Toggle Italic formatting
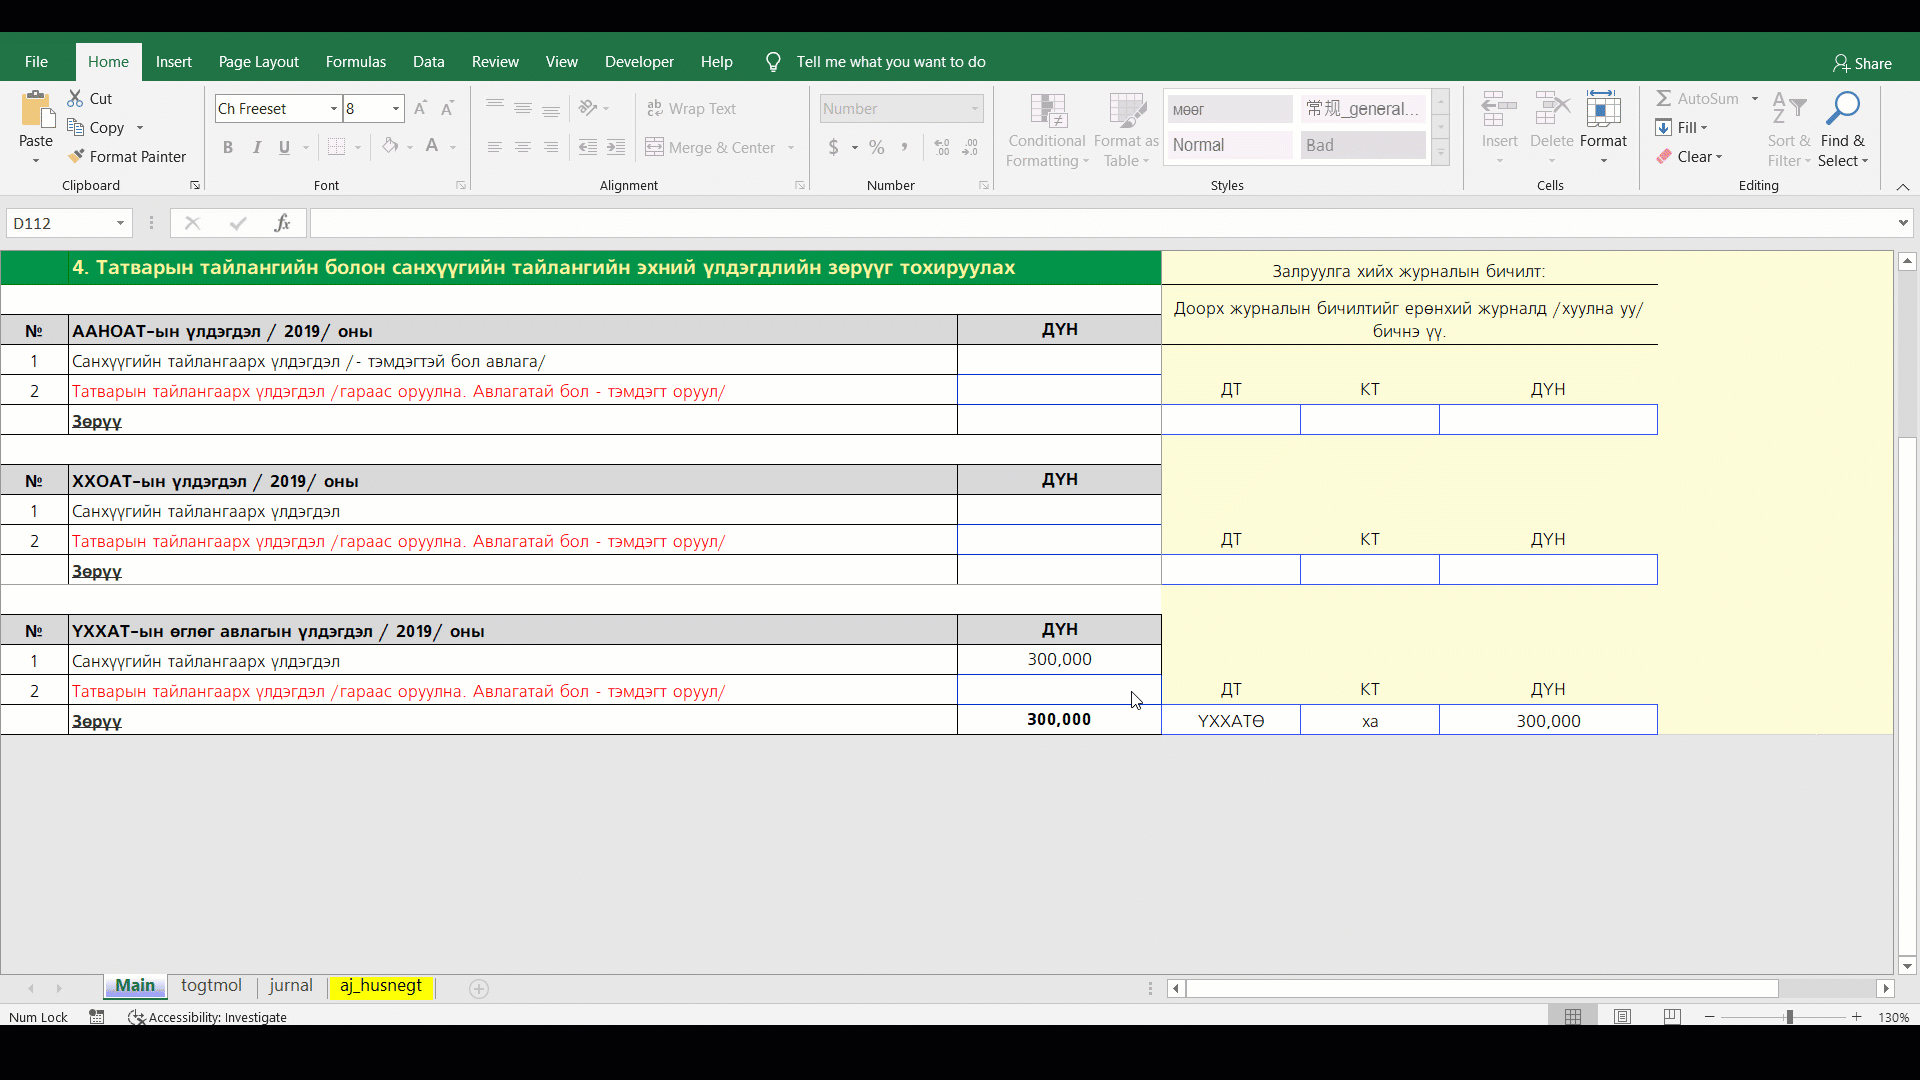The height and width of the screenshot is (1080, 1920). click(256, 147)
